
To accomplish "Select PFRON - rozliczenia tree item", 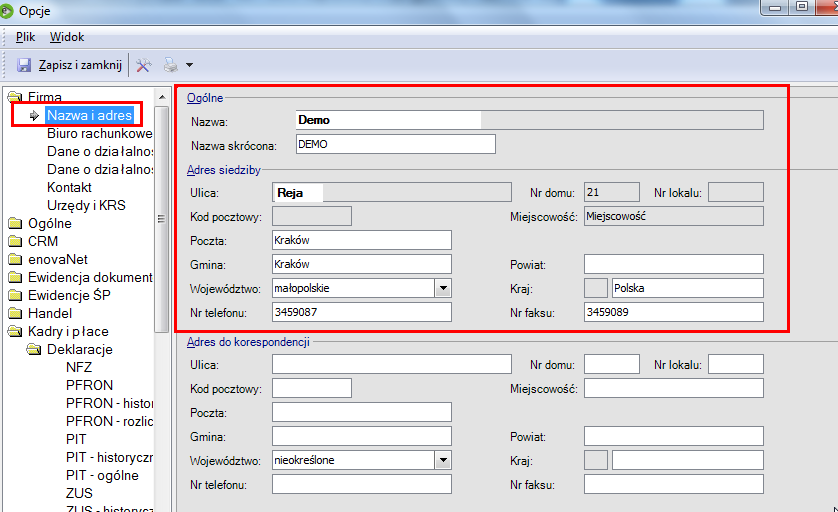I will coord(110,421).
